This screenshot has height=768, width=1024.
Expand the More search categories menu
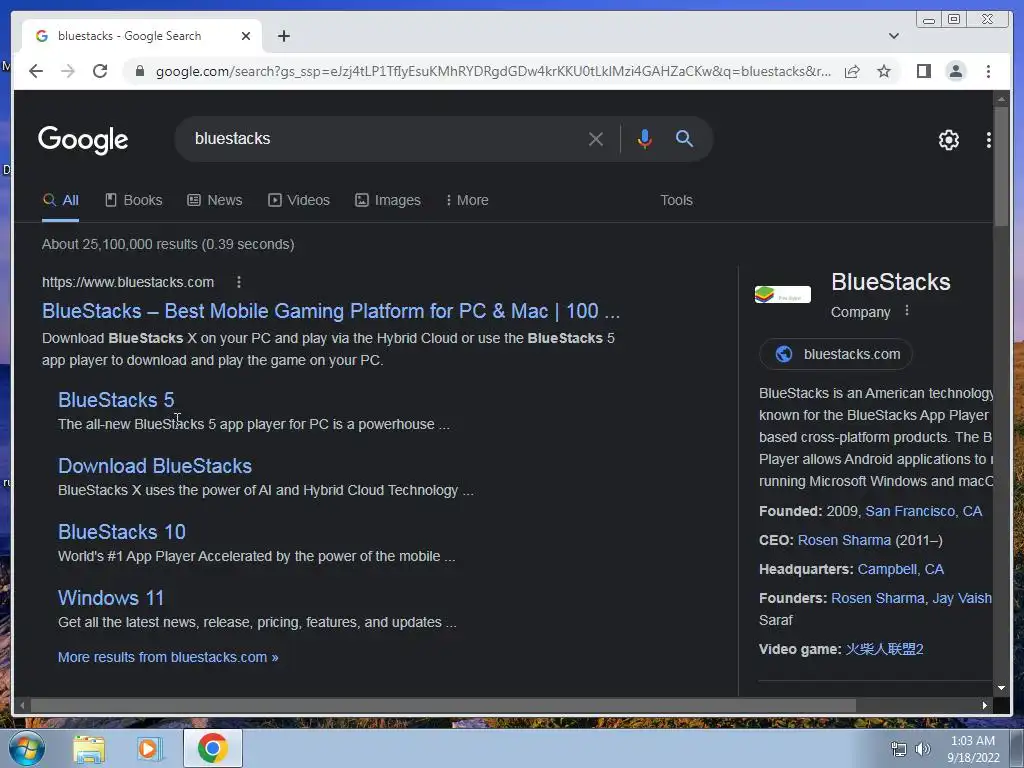[467, 200]
